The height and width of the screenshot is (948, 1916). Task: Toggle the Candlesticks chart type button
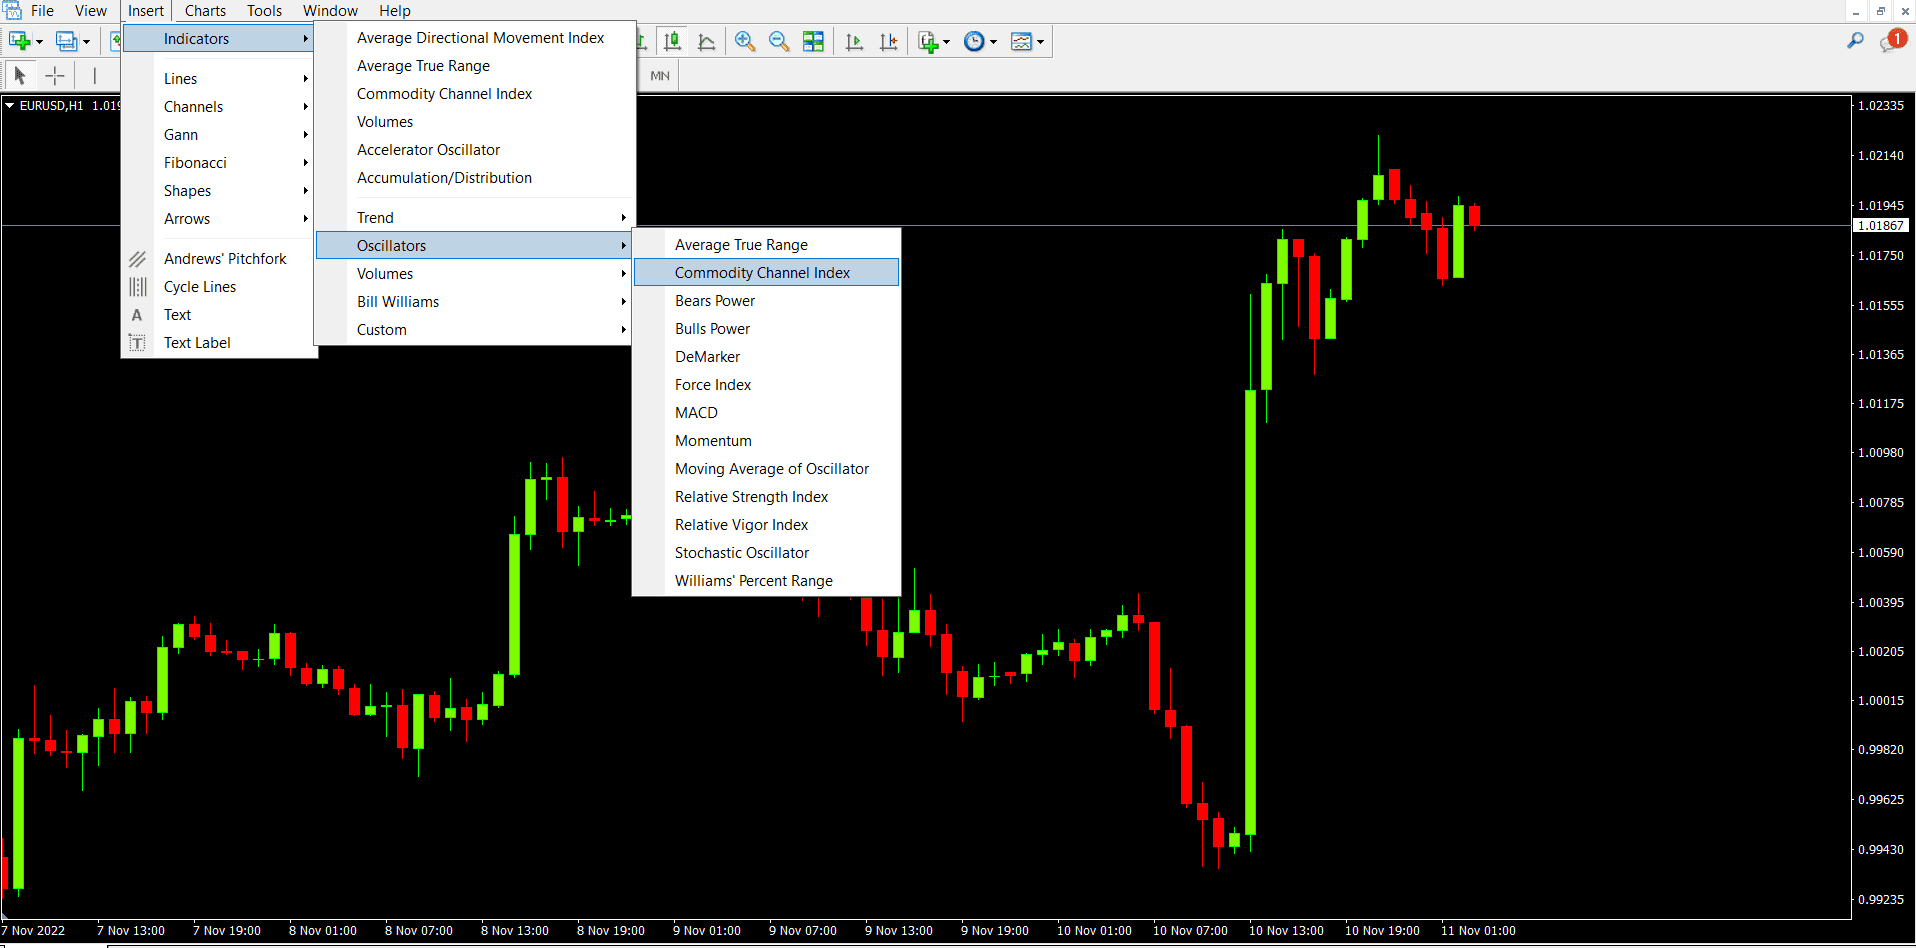(x=673, y=41)
